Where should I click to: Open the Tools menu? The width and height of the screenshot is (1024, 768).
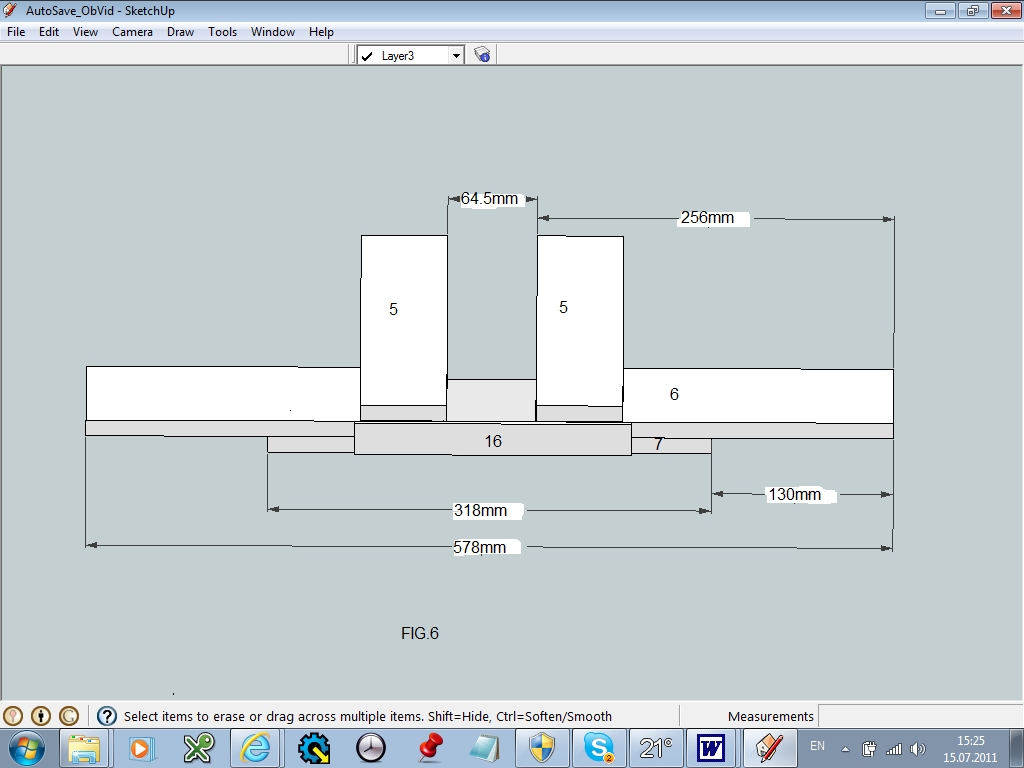point(223,31)
